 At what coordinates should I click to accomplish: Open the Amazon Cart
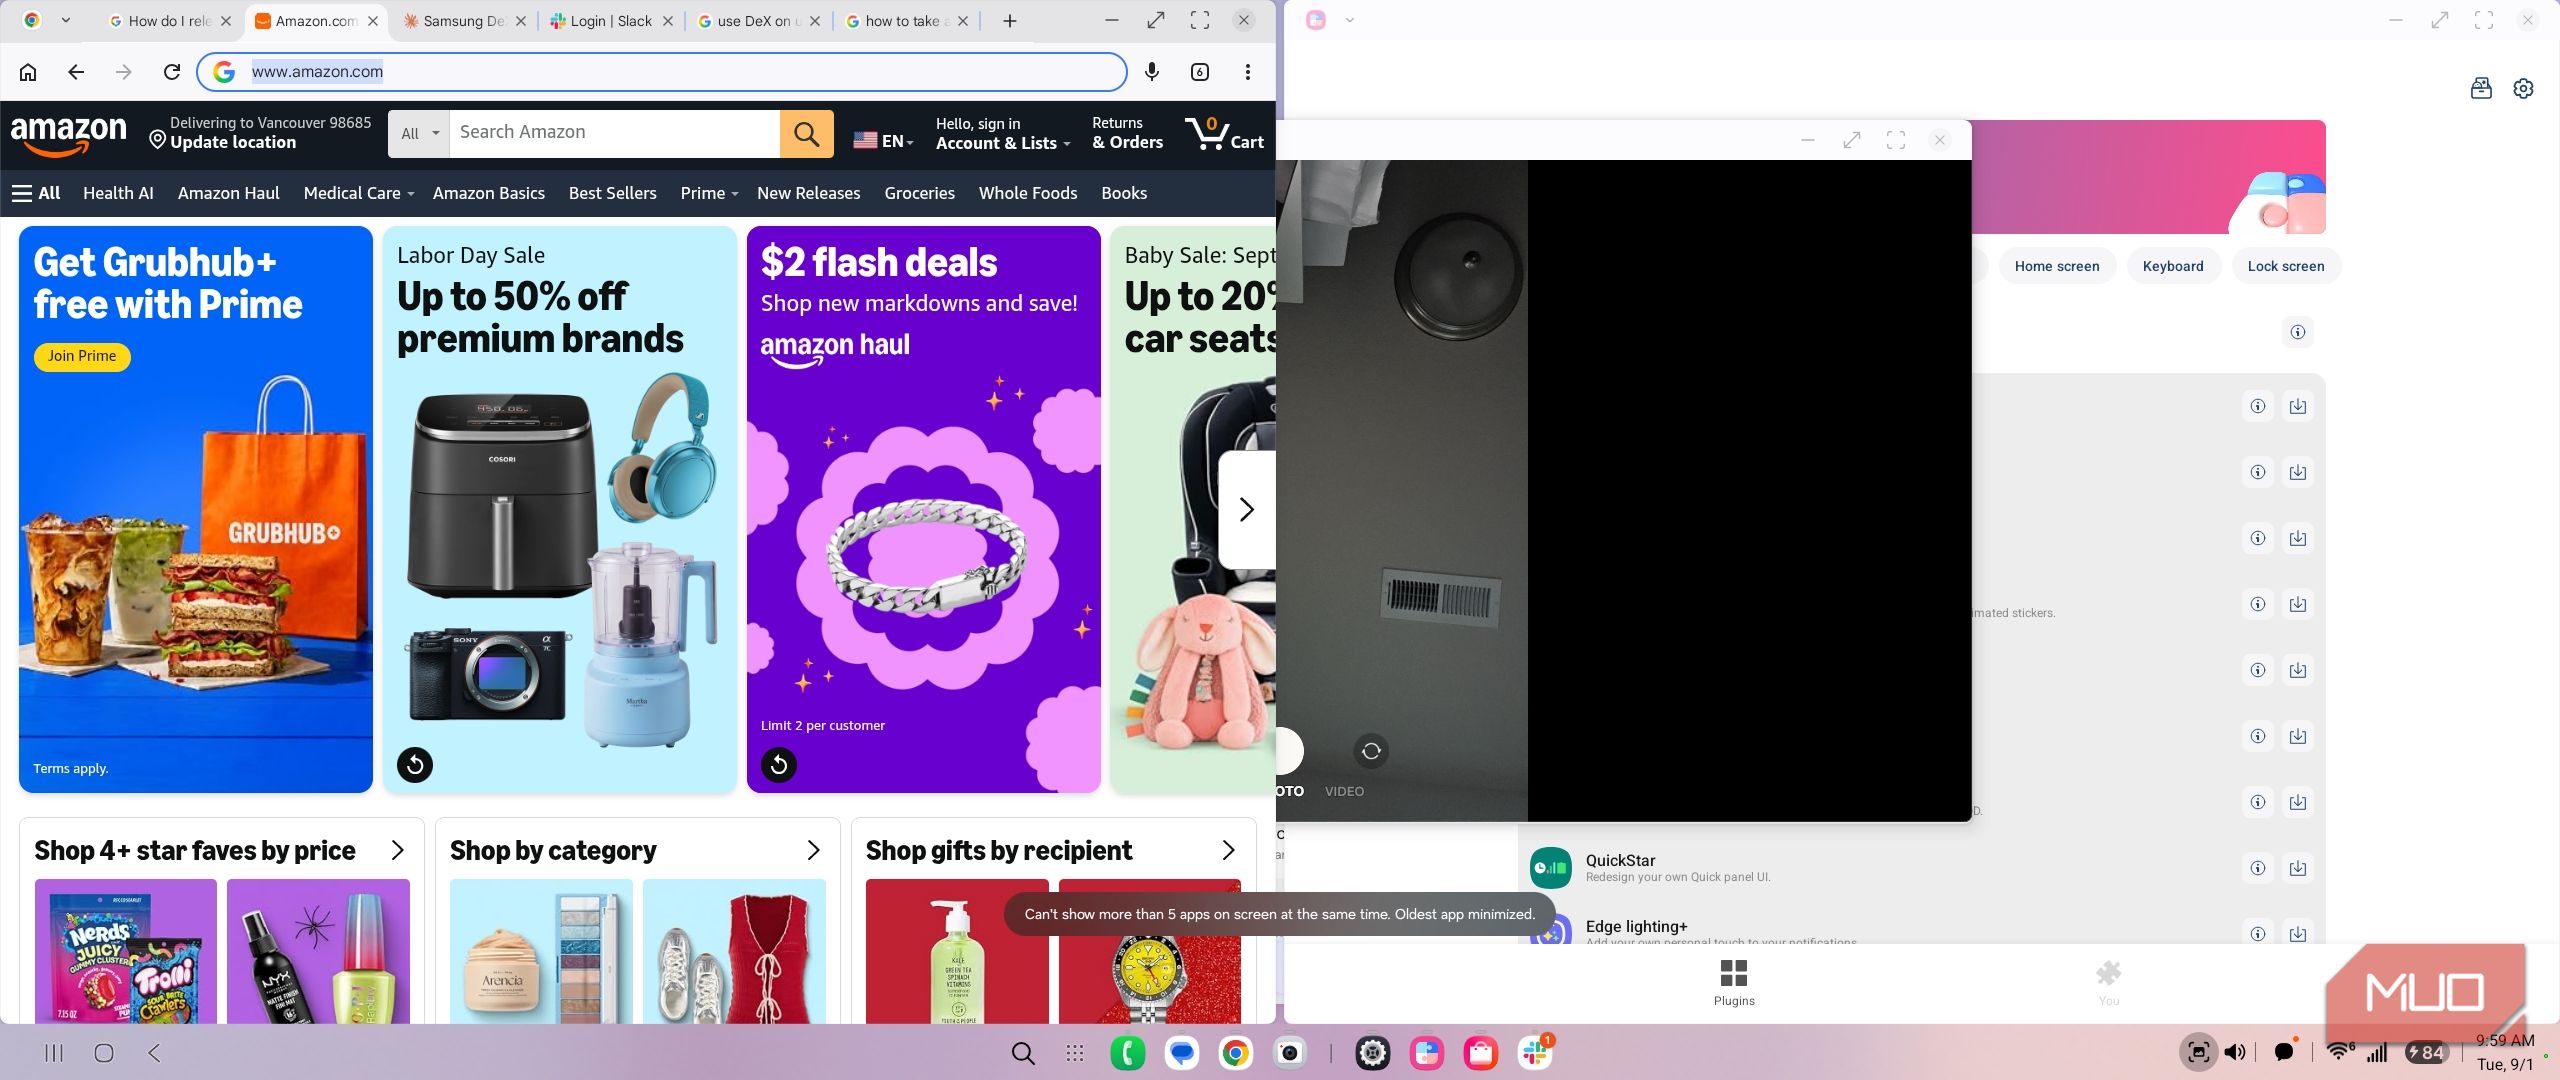point(1225,133)
